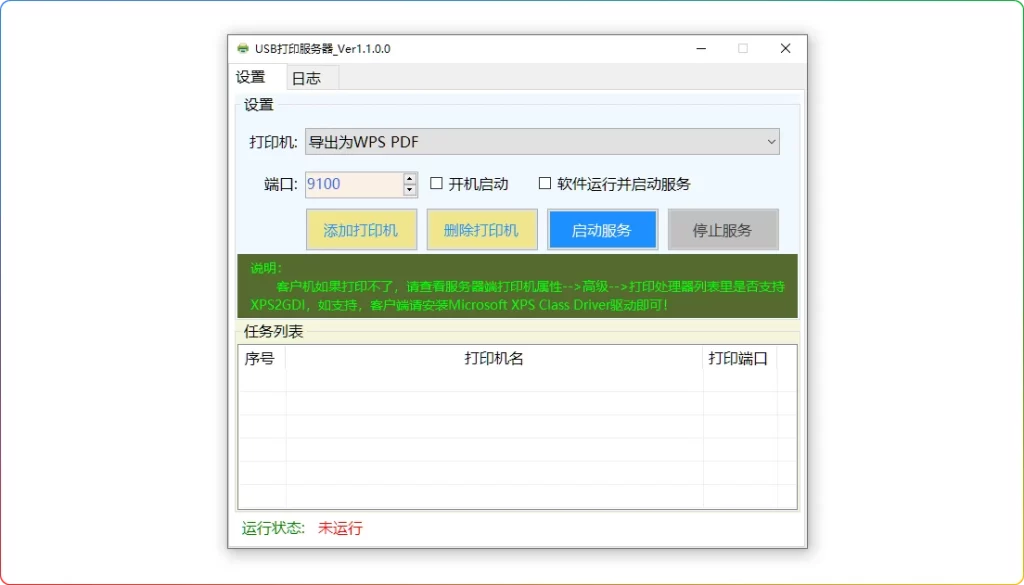The height and width of the screenshot is (585, 1024).
Task: Click the 删除打印机 button
Action: click(482, 230)
